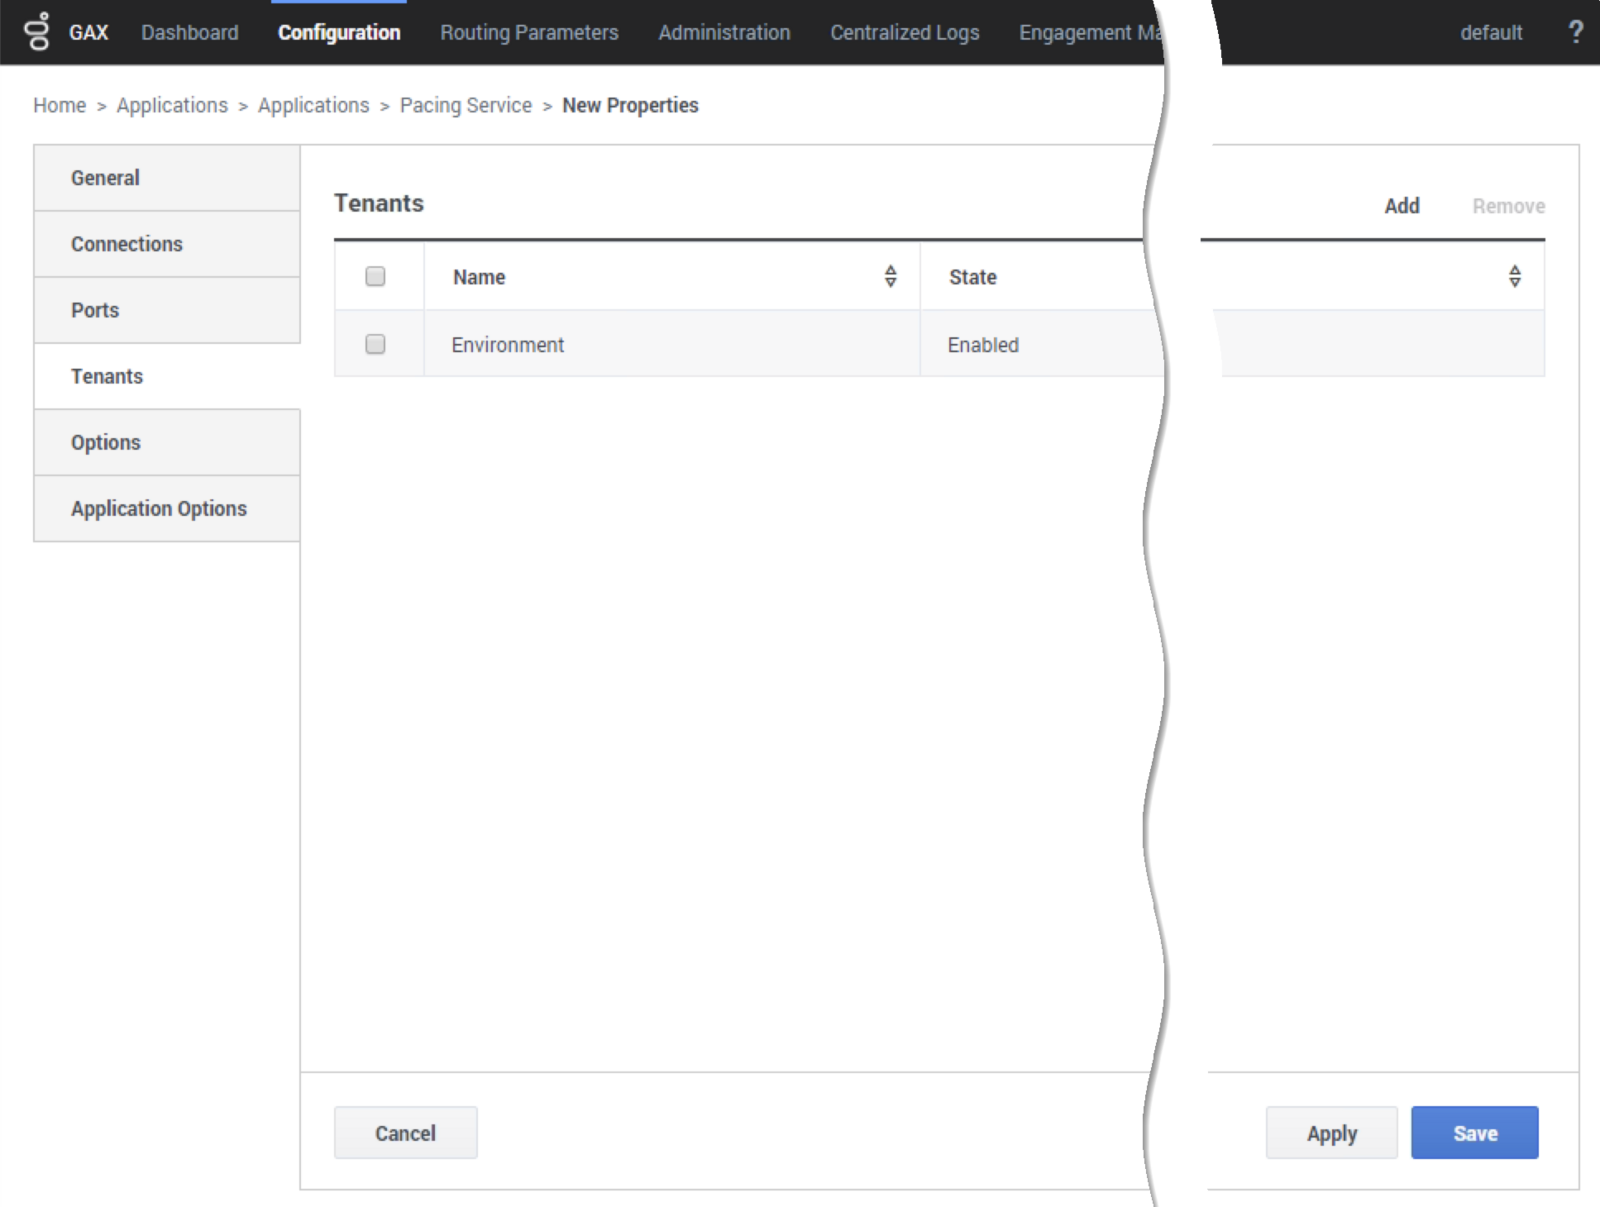Go to second Applications breadcrumb
This screenshot has height=1207, width=1600.
pyautogui.click(x=314, y=105)
